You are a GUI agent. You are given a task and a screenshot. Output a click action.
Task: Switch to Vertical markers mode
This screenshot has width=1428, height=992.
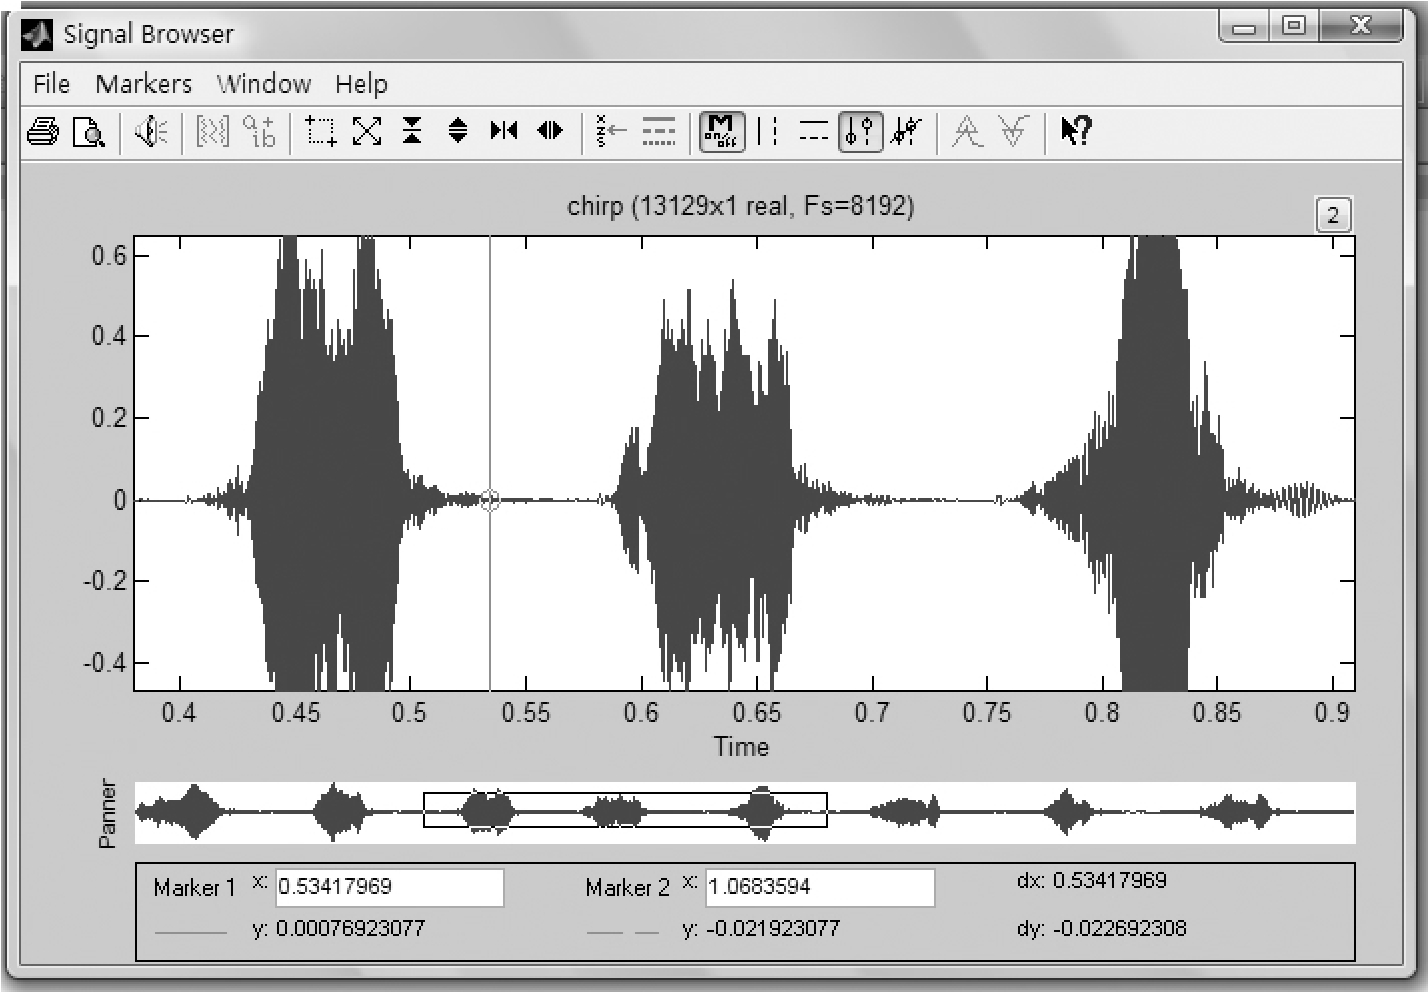768,131
